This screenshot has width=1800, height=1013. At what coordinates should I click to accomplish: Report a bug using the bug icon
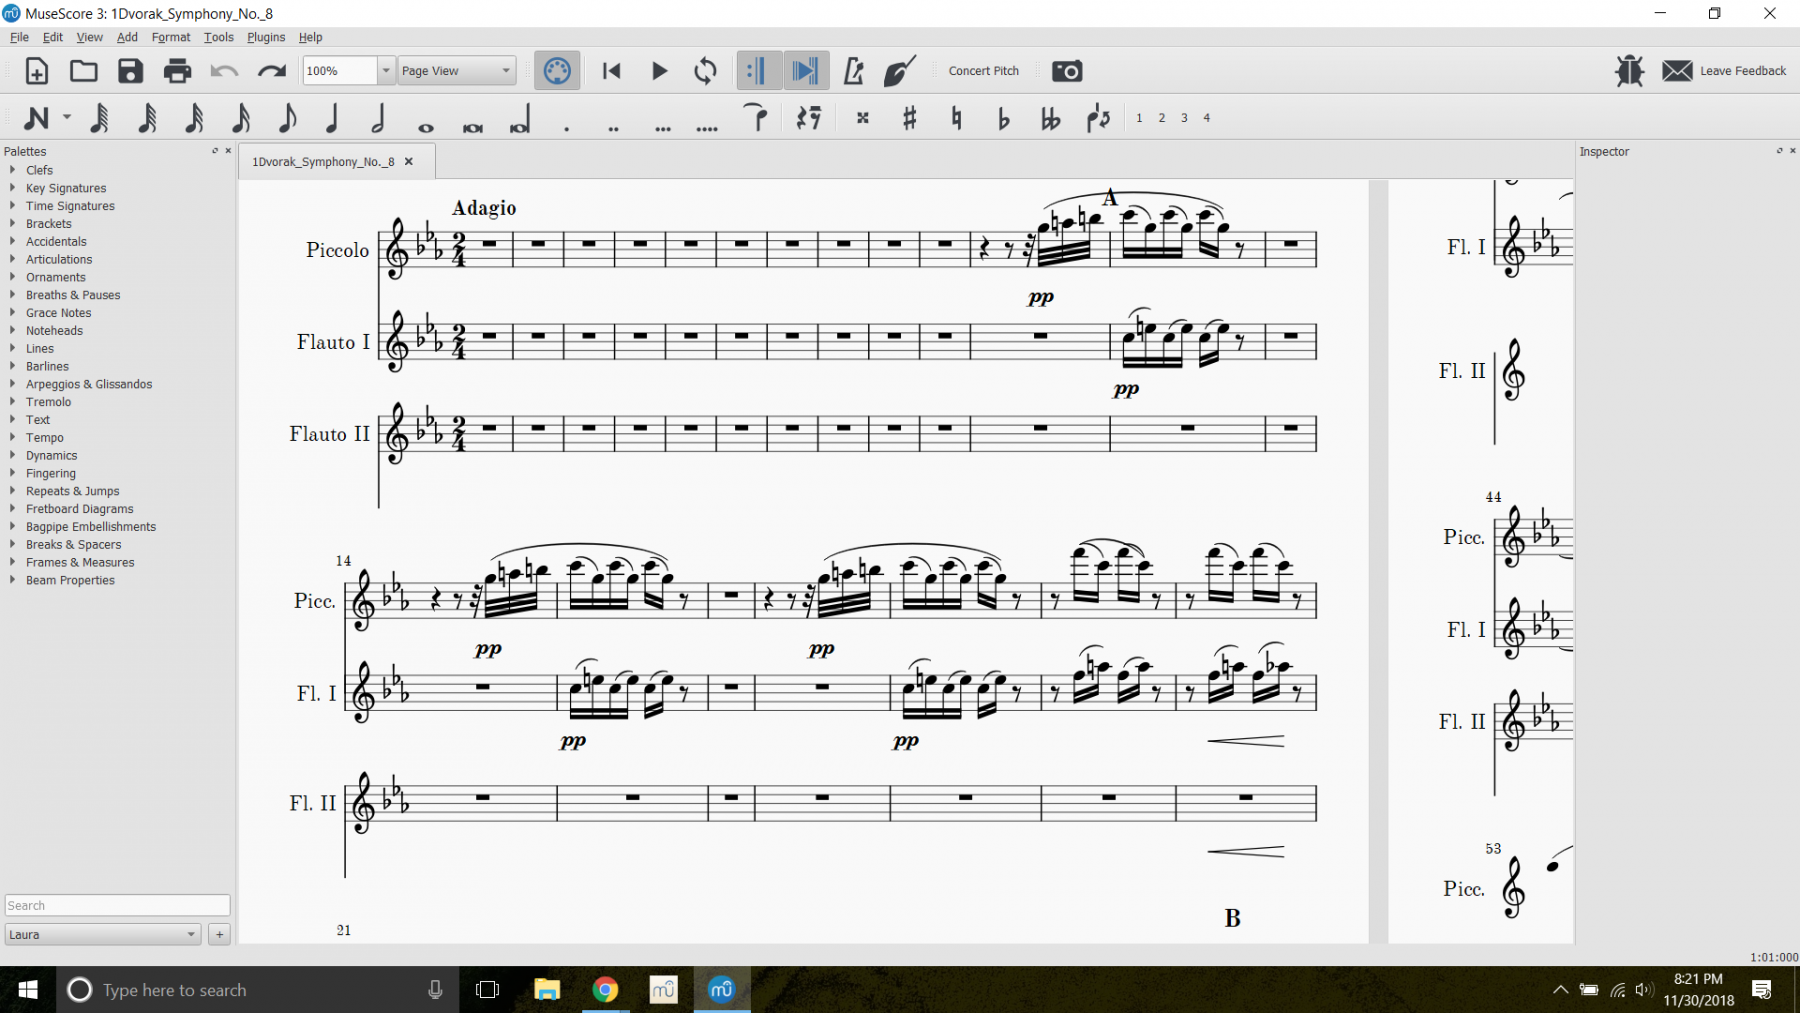(x=1629, y=71)
